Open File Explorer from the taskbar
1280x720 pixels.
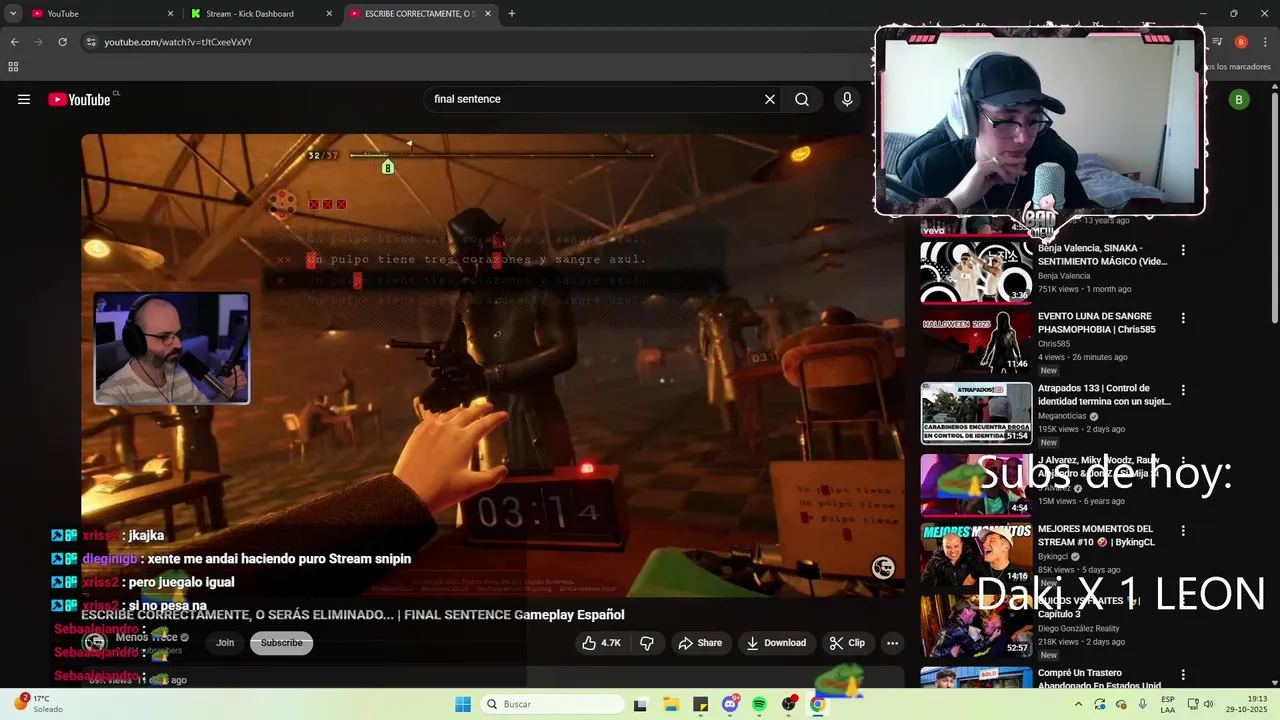point(671,704)
